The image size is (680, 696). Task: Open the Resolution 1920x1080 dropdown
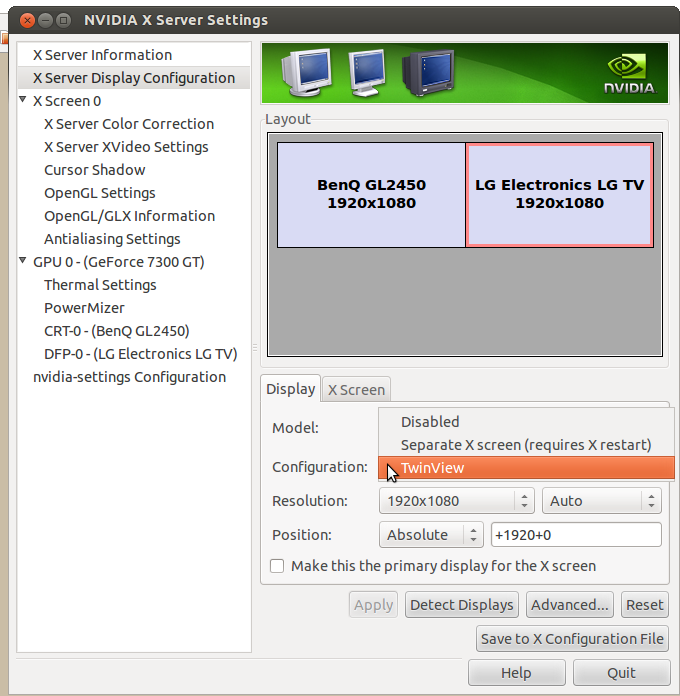coord(457,501)
